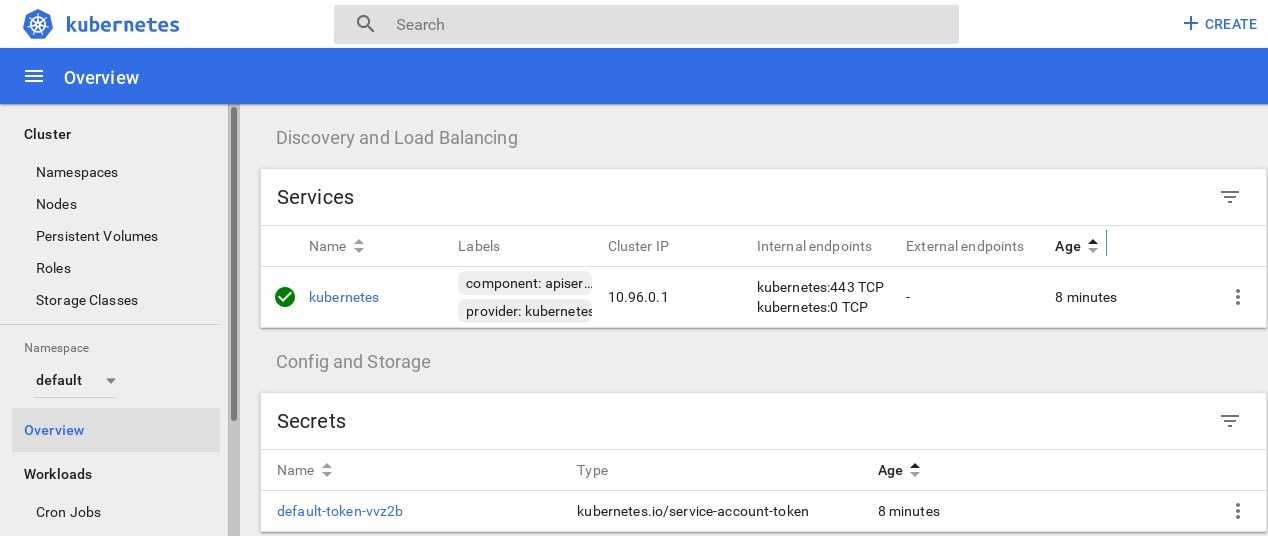
Task: Open the default namespace dropdown
Action: click(76, 380)
